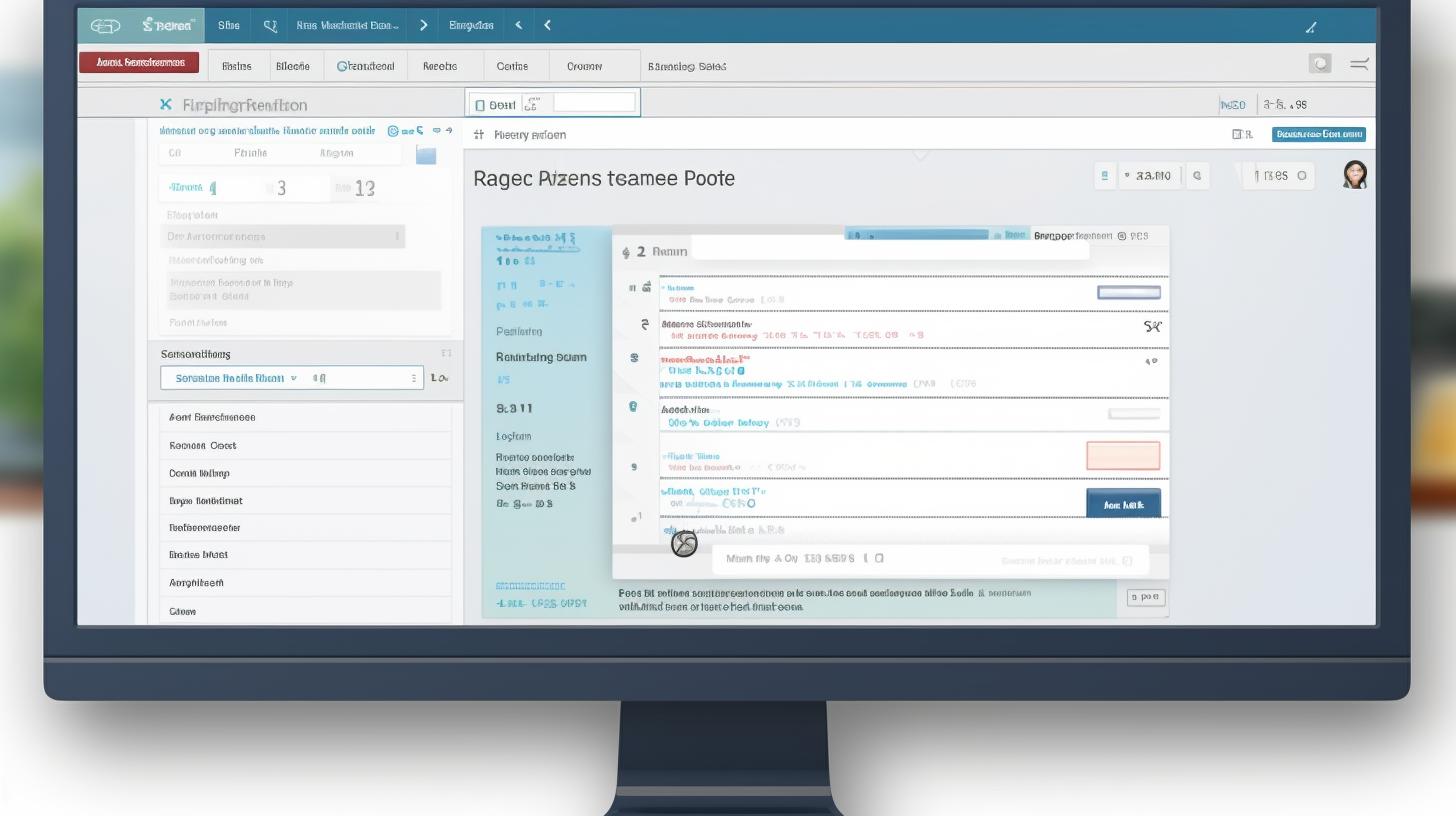Click the gray square icon near top right

pos(1320,64)
